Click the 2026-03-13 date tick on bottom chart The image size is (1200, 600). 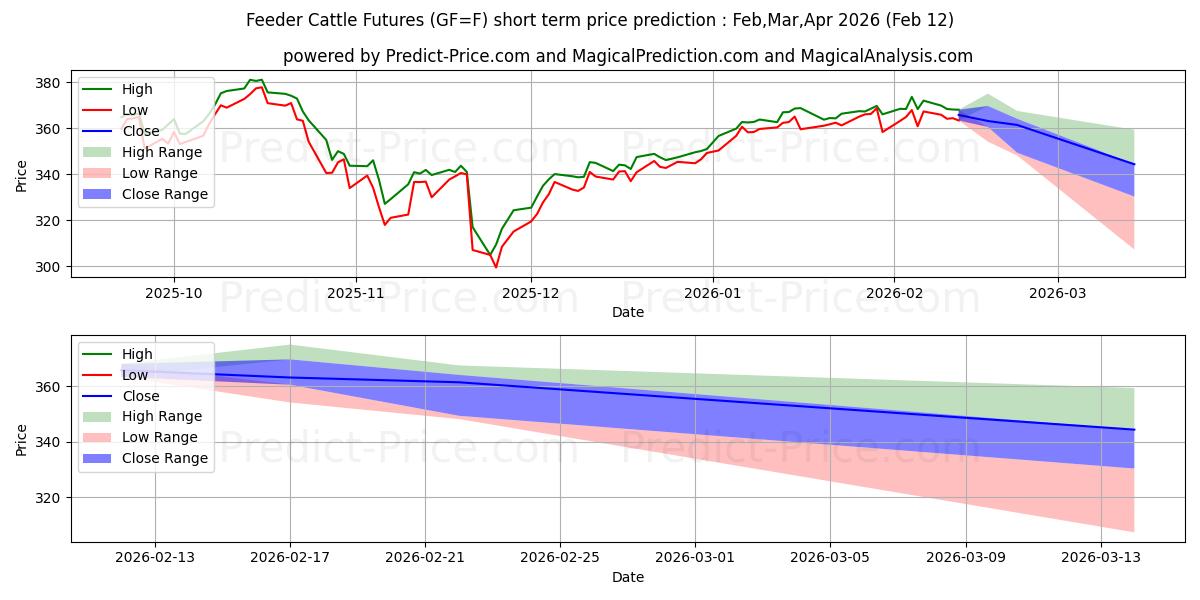(1100, 558)
